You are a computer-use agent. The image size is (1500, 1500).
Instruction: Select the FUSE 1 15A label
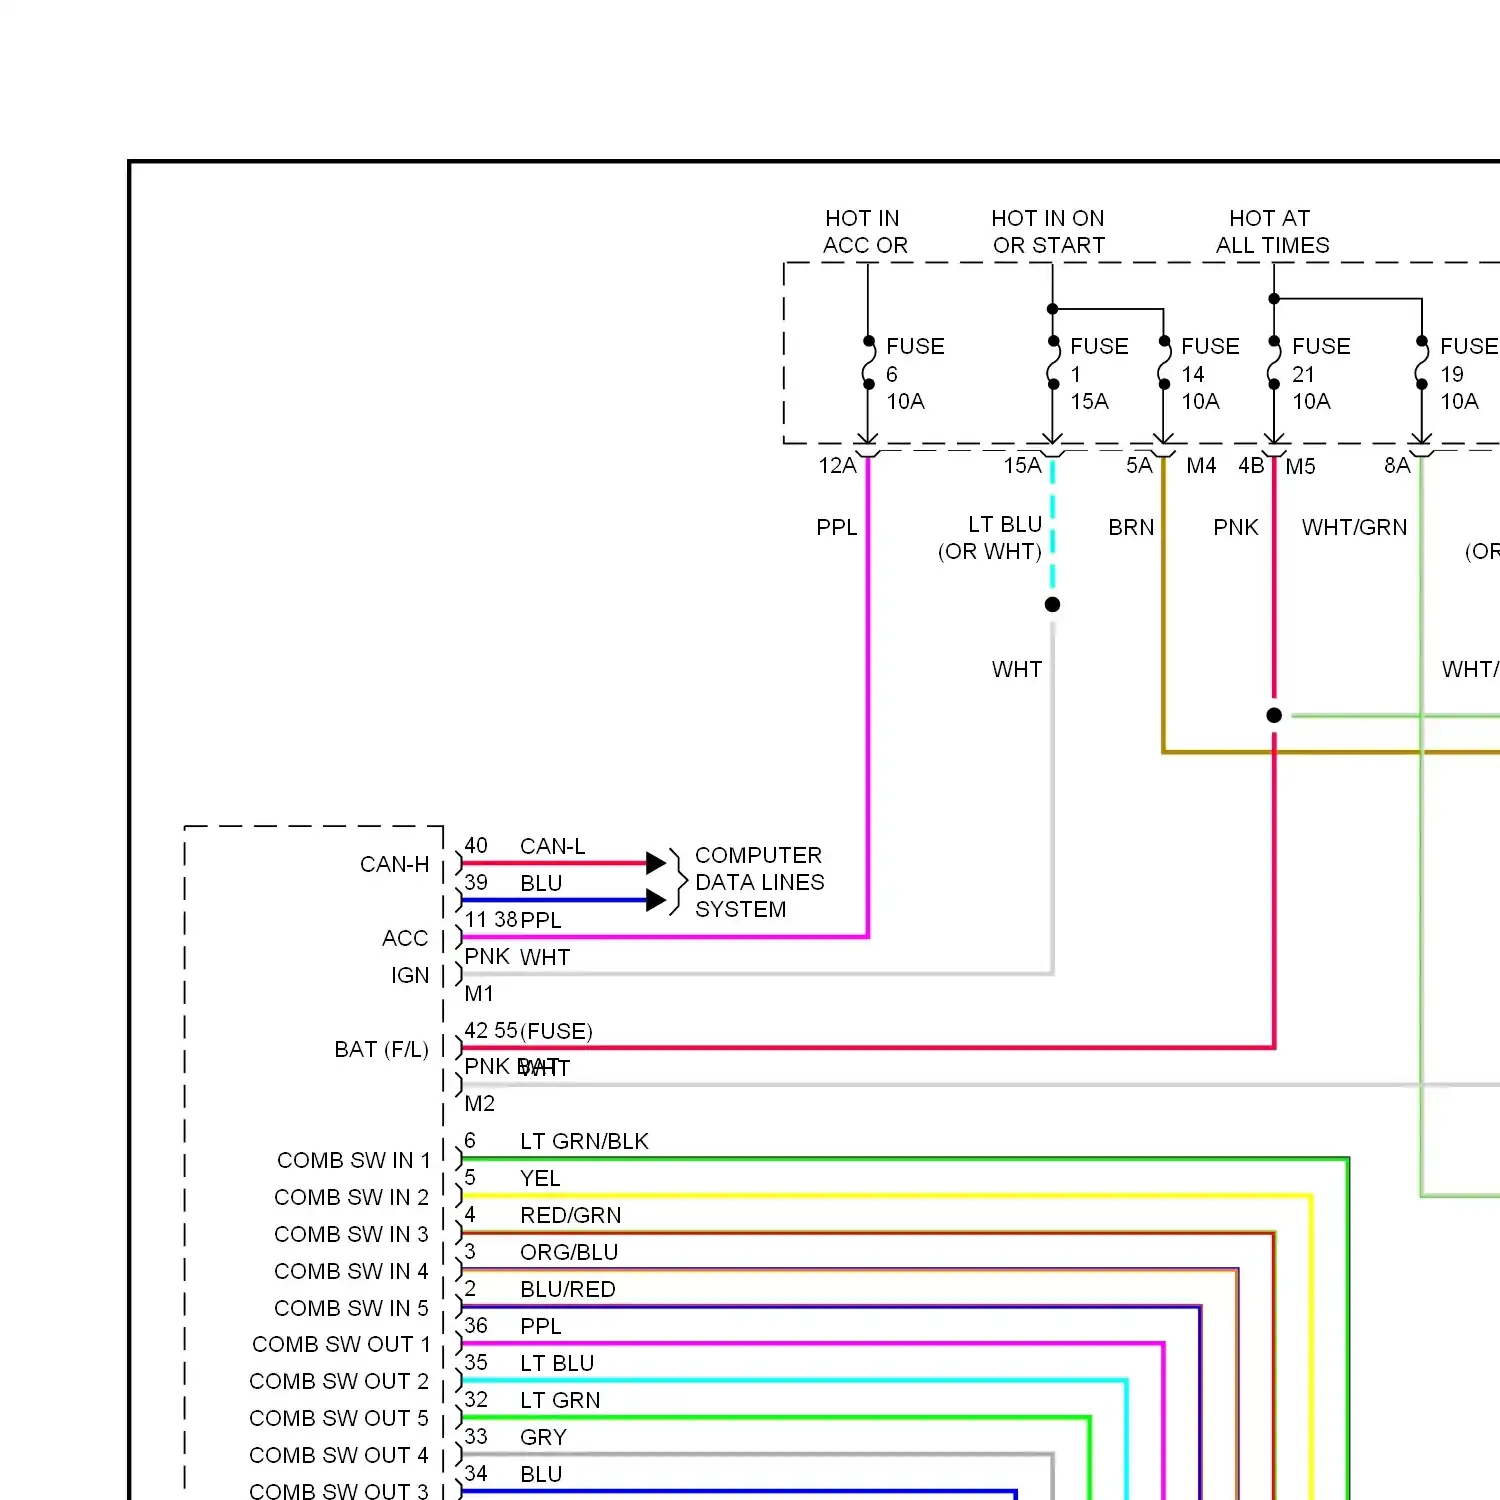point(1099,374)
